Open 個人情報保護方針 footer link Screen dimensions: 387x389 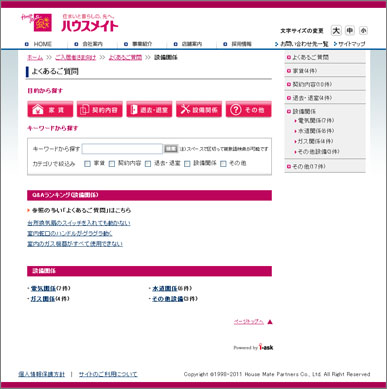click(42, 374)
